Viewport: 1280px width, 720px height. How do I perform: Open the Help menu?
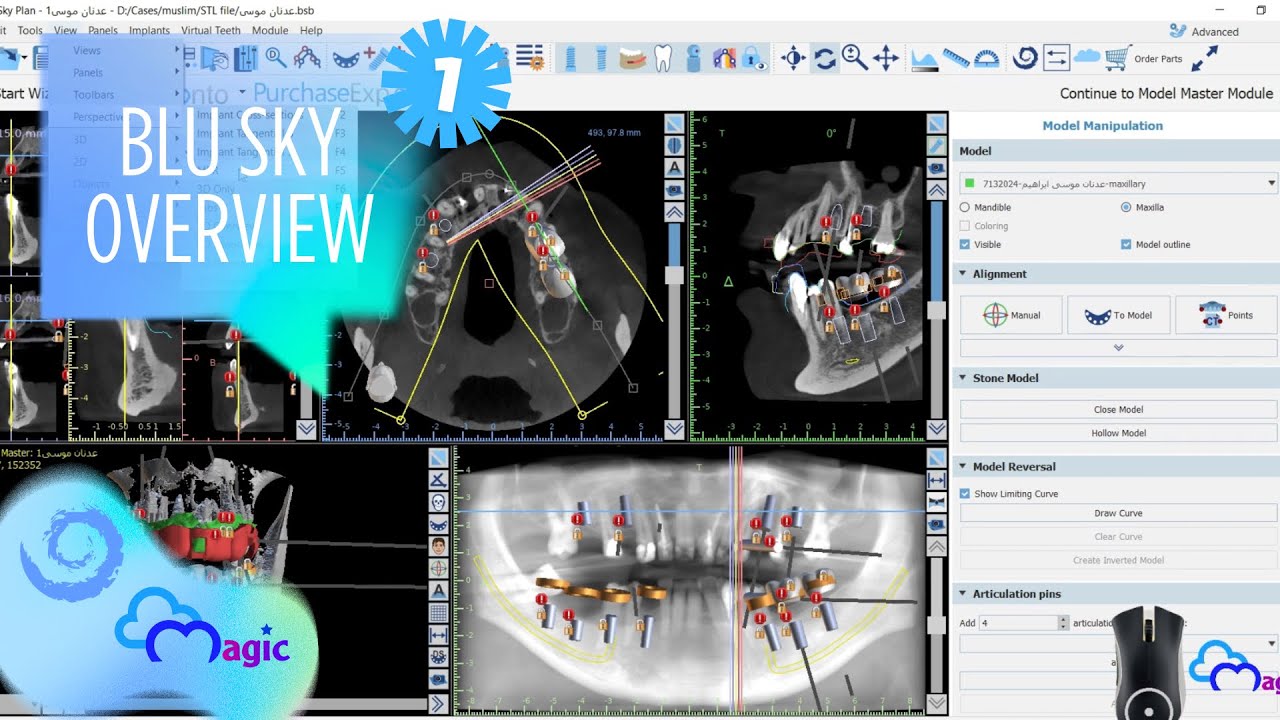[311, 31]
